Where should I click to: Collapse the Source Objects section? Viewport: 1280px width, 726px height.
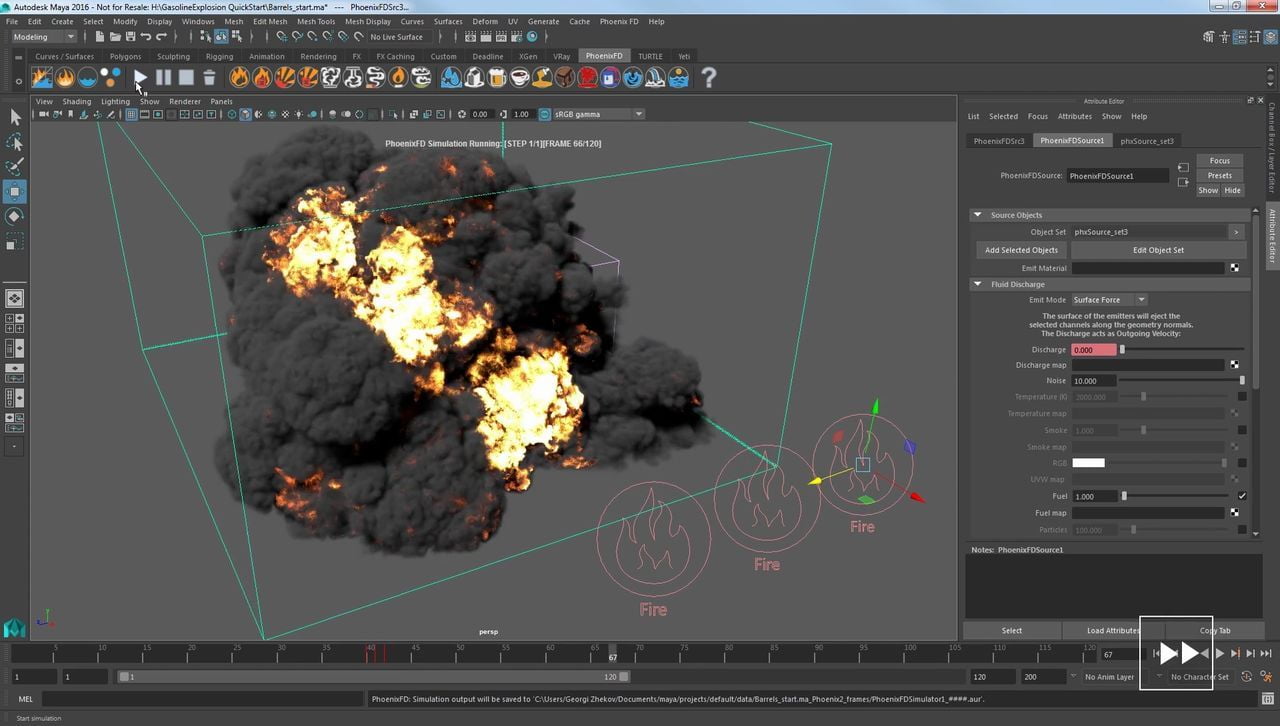coord(977,215)
